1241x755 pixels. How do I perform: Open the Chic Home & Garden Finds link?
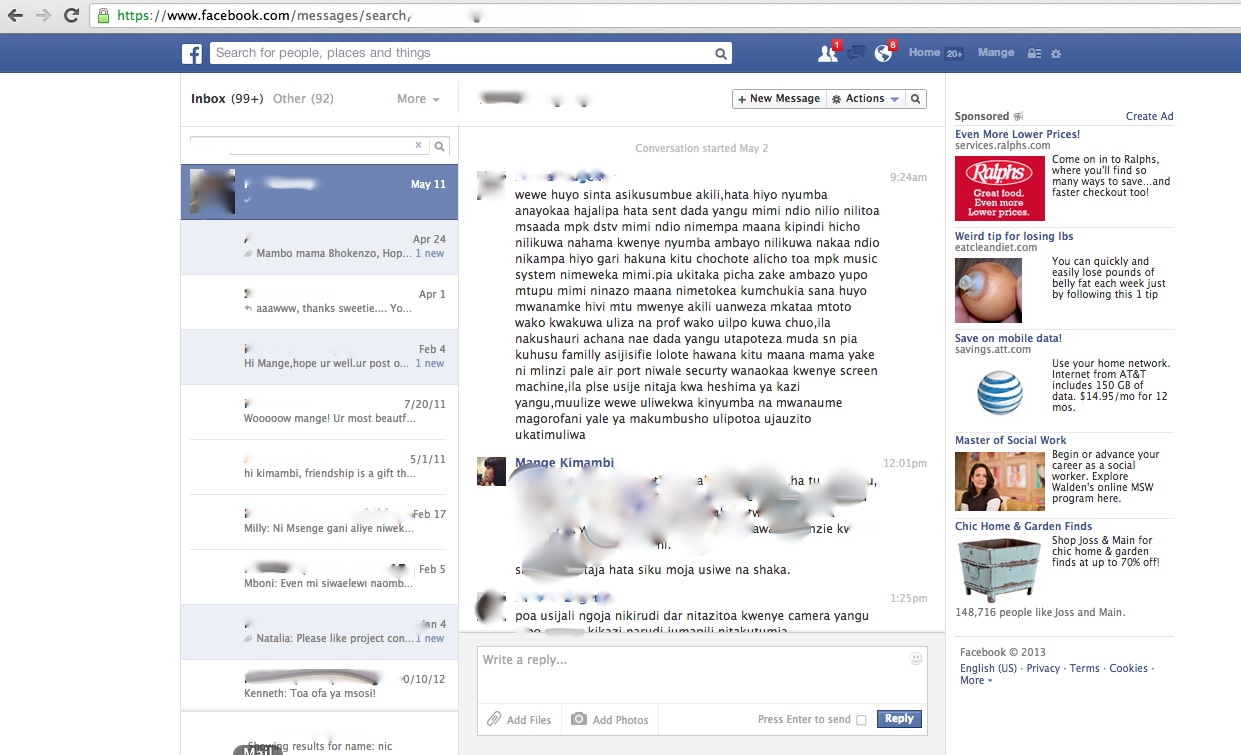point(1023,526)
